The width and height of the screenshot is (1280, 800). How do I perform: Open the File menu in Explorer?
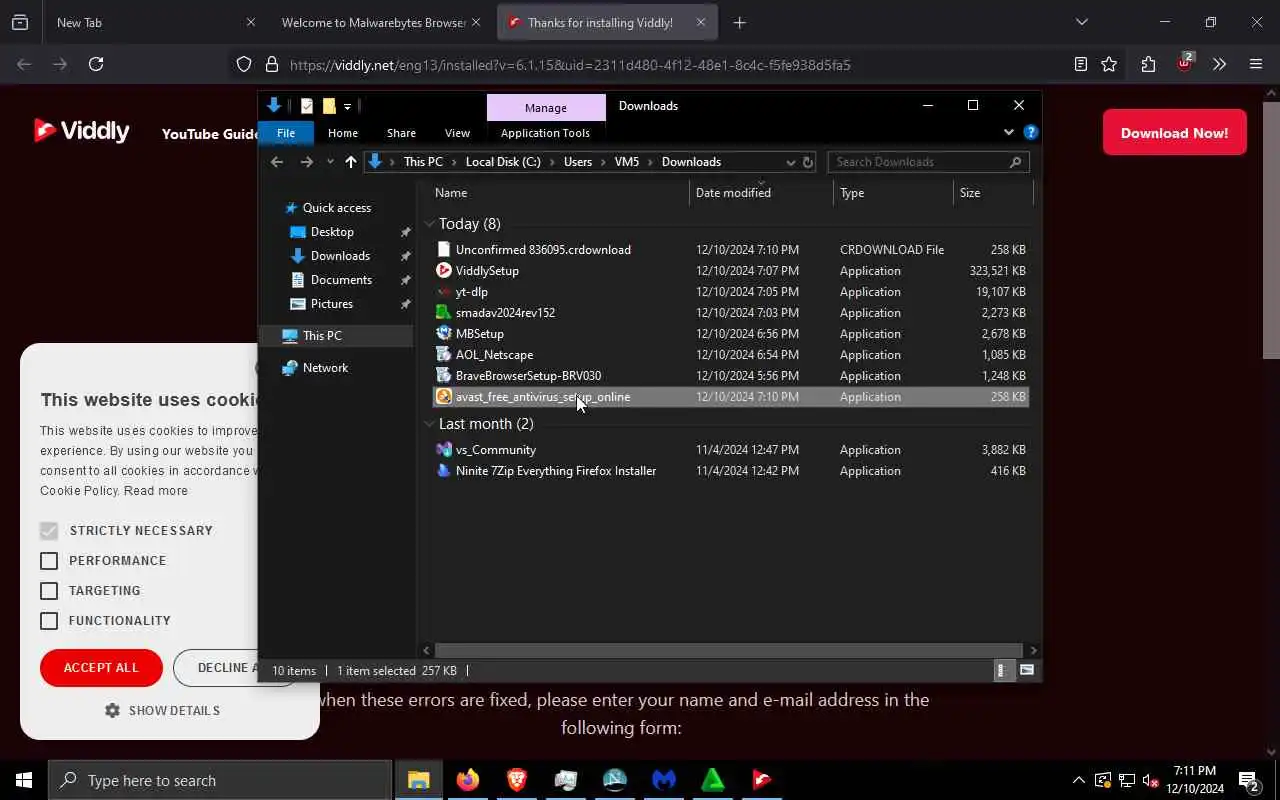(x=286, y=133)
